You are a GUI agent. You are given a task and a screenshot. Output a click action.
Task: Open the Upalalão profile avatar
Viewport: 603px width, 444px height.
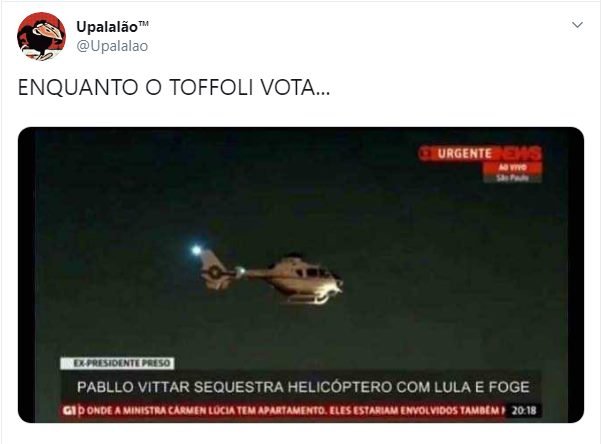tap(41, 36)
